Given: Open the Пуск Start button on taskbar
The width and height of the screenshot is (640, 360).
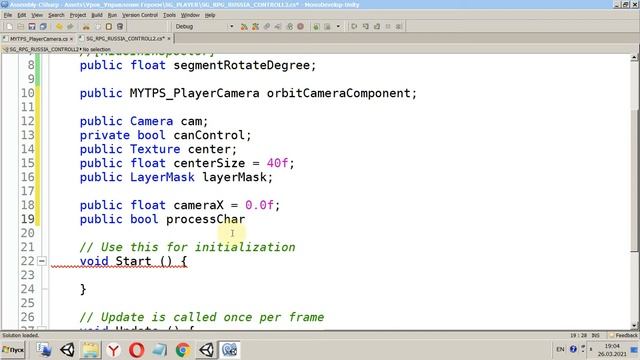Looking at the screenshot, I should click(13, 350).
